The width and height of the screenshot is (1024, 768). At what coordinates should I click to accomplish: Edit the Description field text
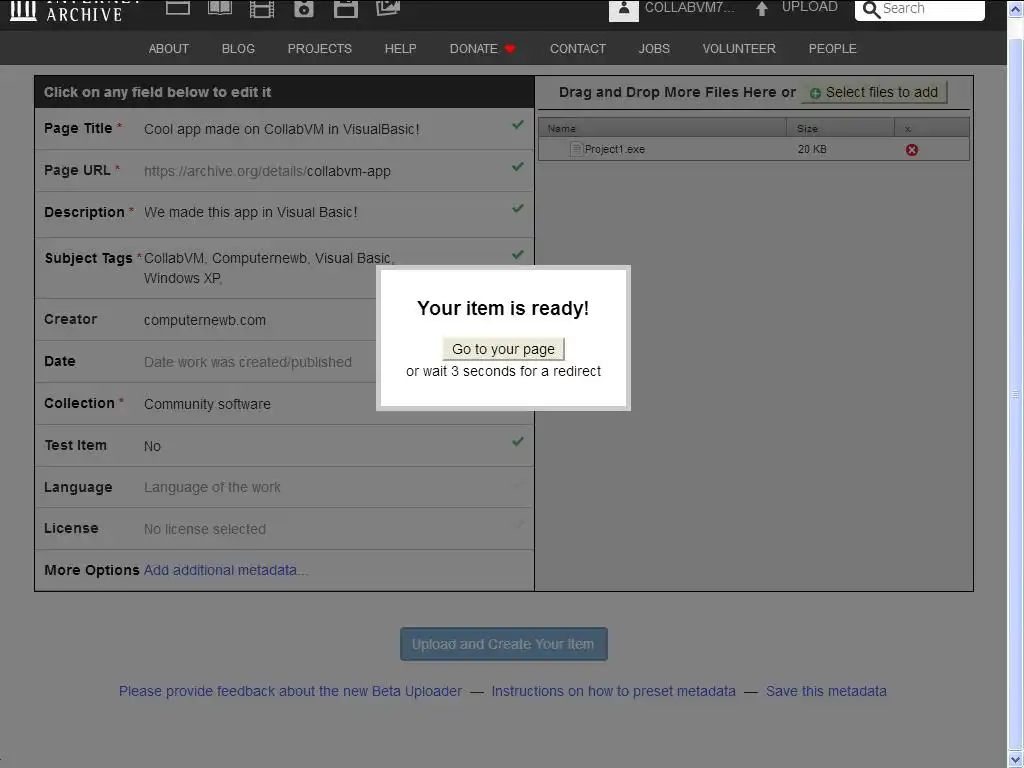(251, 212)
